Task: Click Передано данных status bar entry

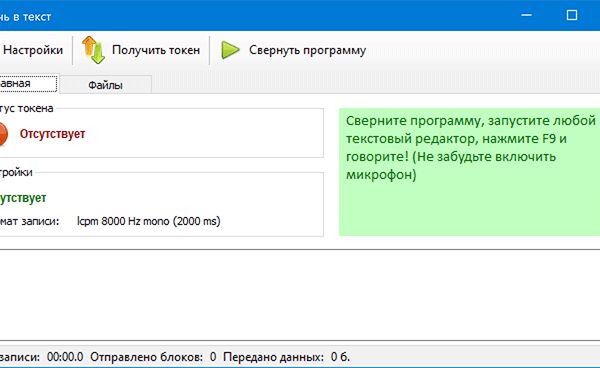Action: click(x=286, y=357)
